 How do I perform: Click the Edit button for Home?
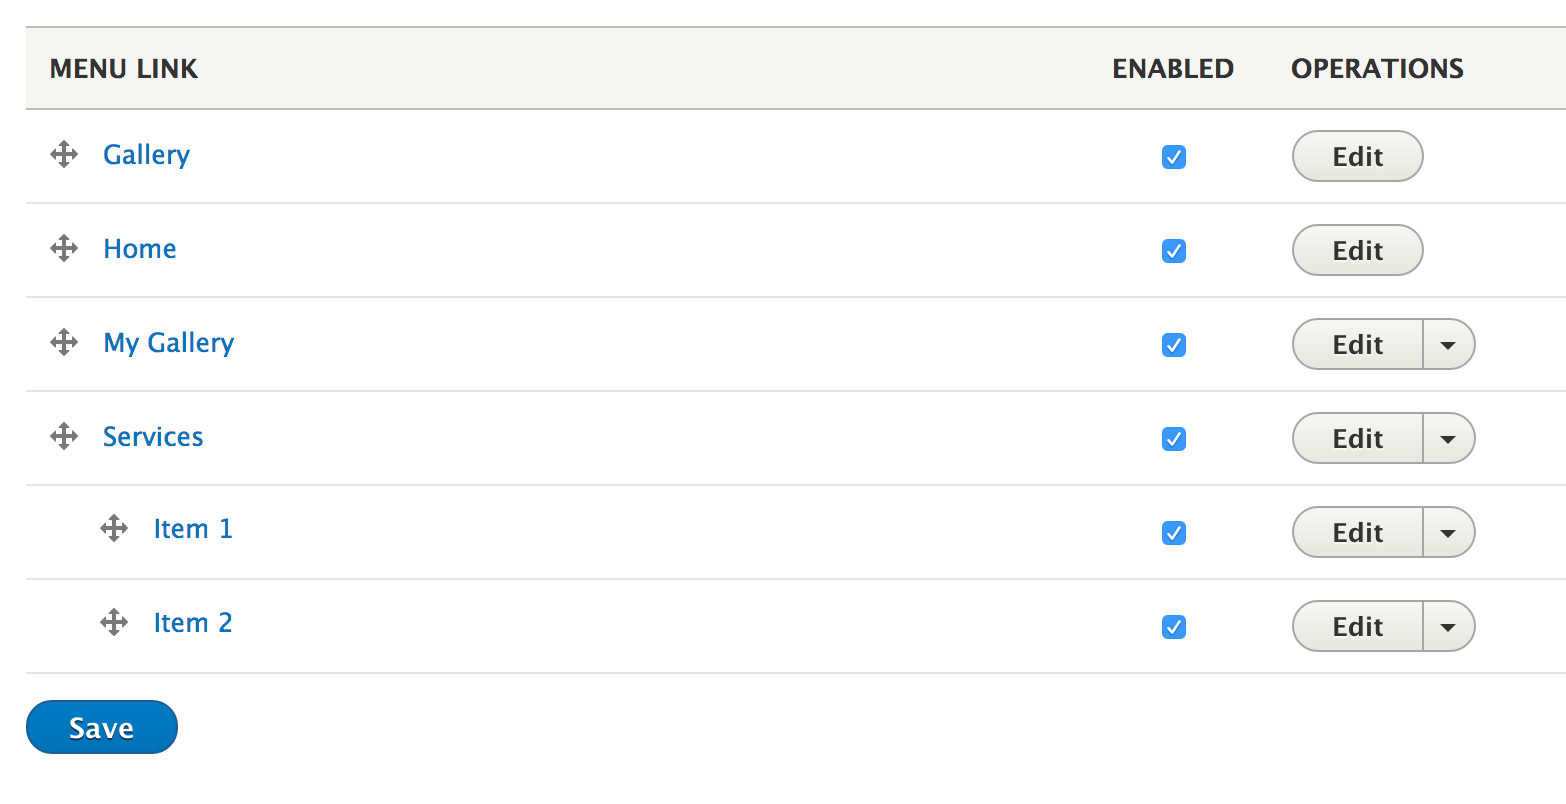pos(1357,251)
